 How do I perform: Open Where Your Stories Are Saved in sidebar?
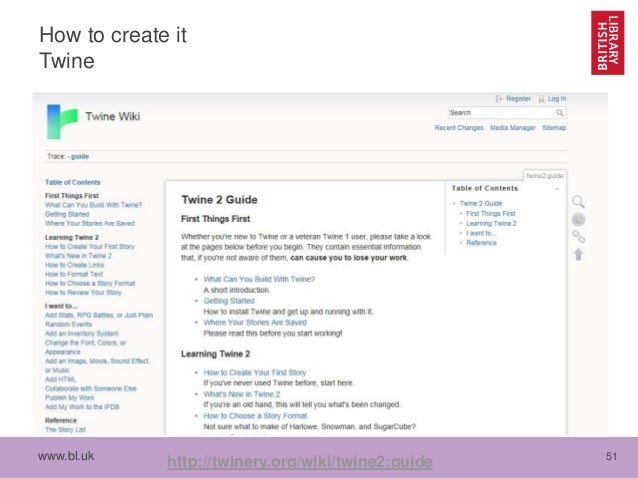click(90, 223)
